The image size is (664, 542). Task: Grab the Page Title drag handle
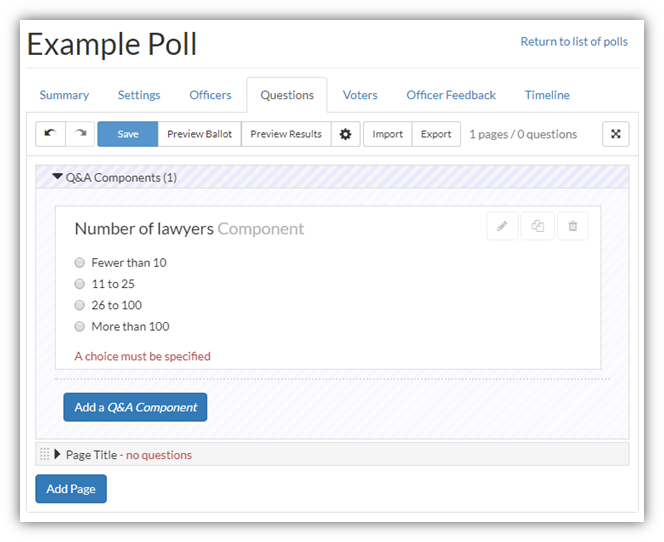point(44,454)
